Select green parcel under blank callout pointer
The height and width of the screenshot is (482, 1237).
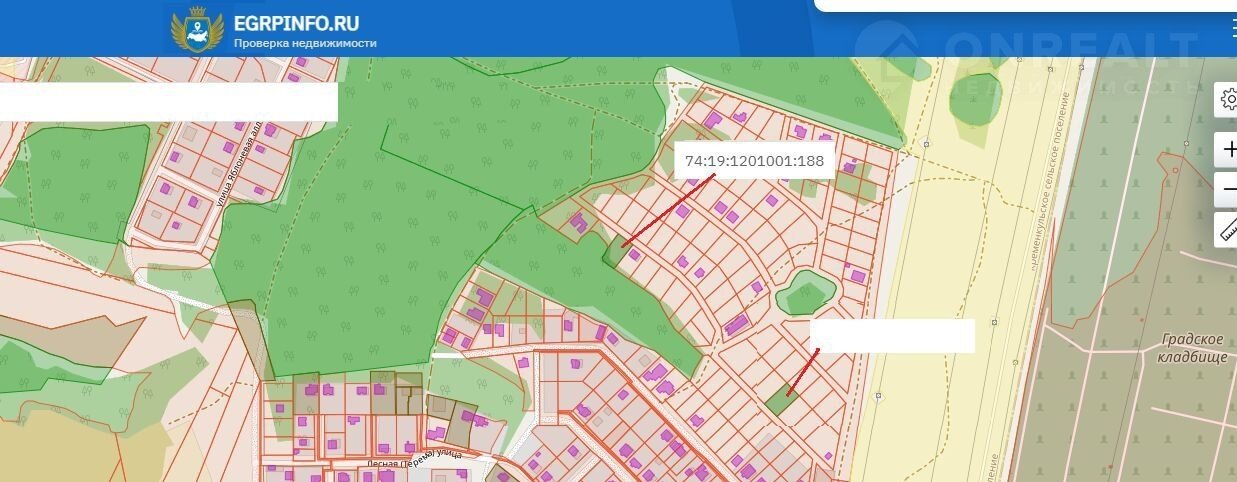tap(778, 400)
